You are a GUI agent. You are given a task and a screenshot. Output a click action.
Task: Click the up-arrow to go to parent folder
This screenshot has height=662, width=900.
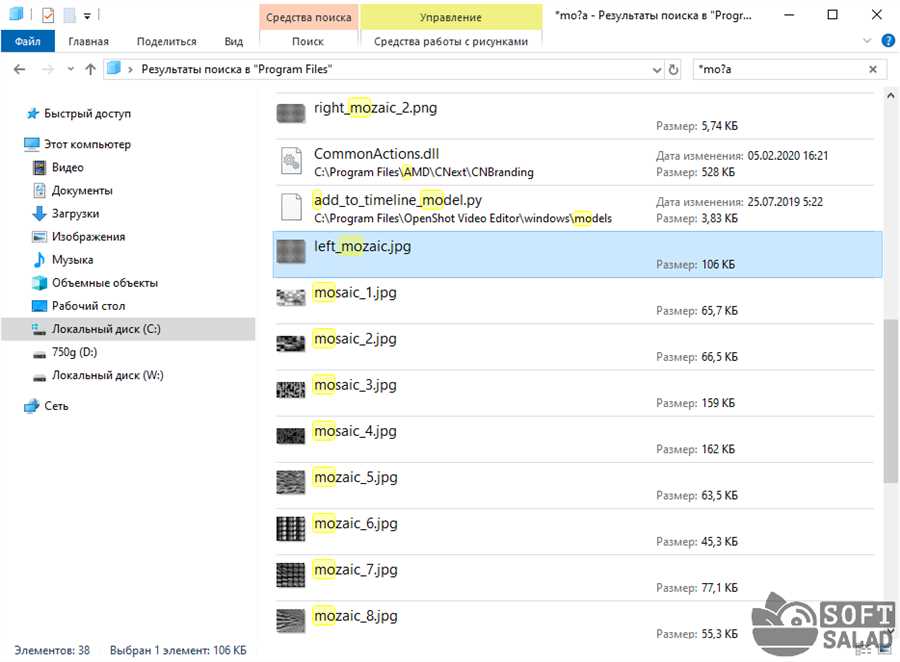(x=91, y=69)
